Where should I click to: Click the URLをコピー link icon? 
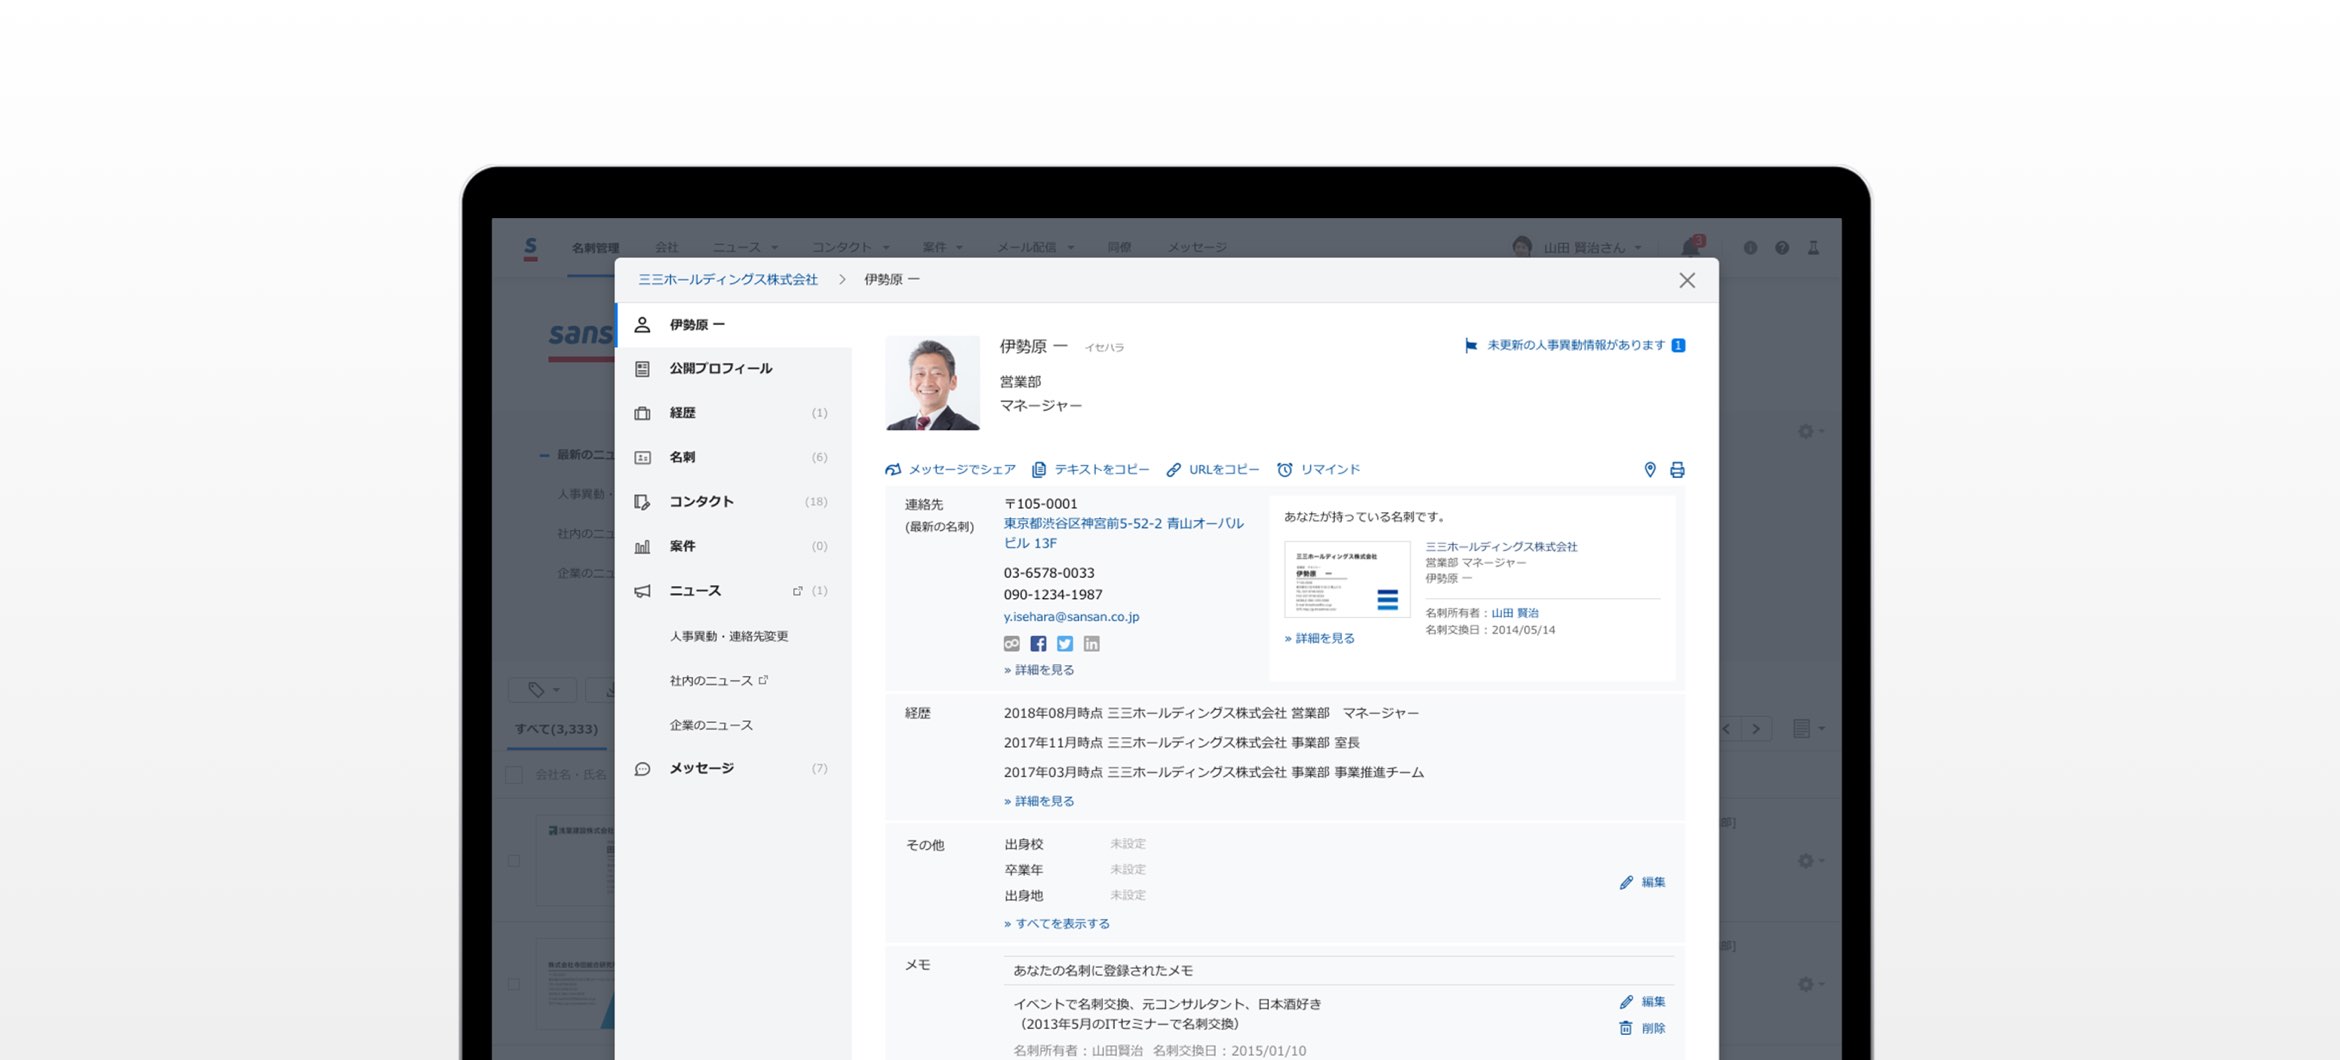[x=1174, y=469]
